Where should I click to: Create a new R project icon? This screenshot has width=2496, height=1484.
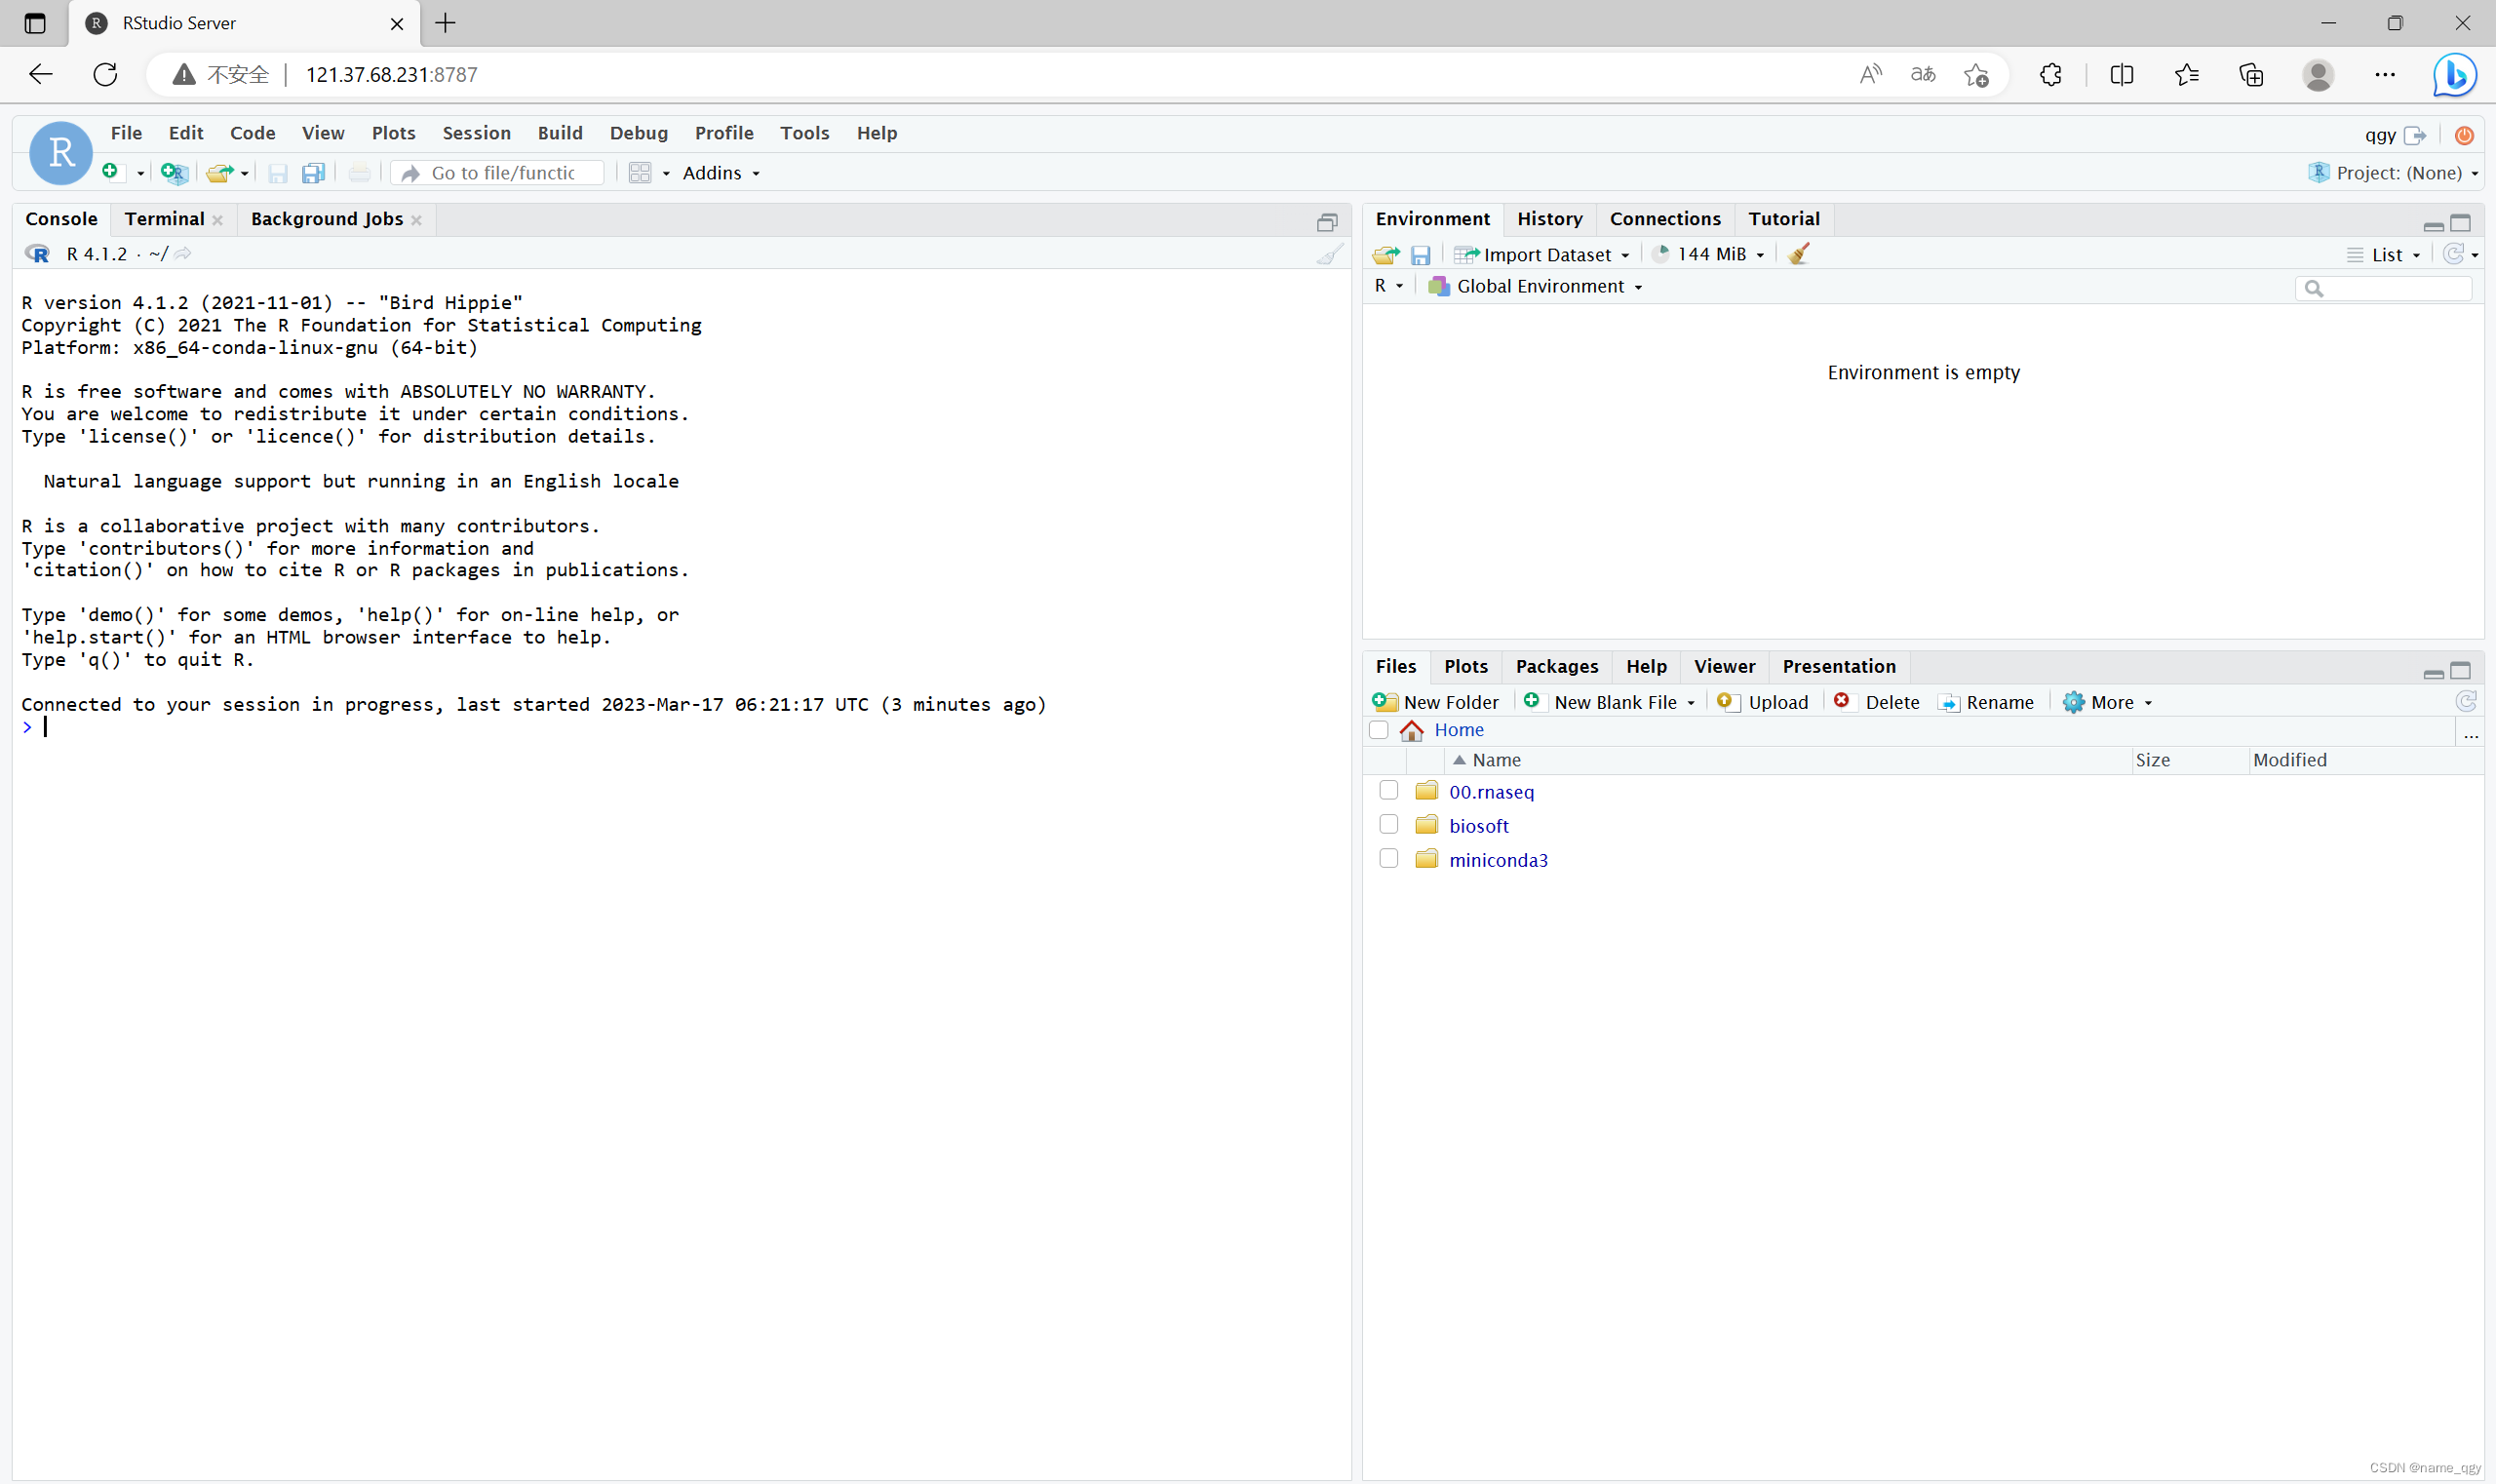coord(174,173)
